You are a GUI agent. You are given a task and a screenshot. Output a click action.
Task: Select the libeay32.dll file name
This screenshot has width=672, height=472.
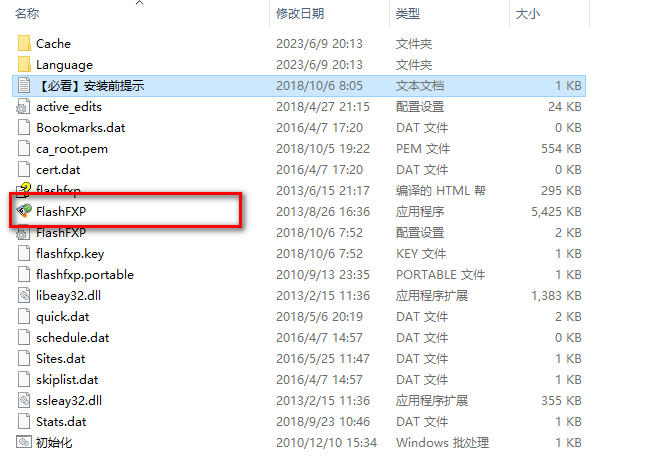[x=69, y=296]
